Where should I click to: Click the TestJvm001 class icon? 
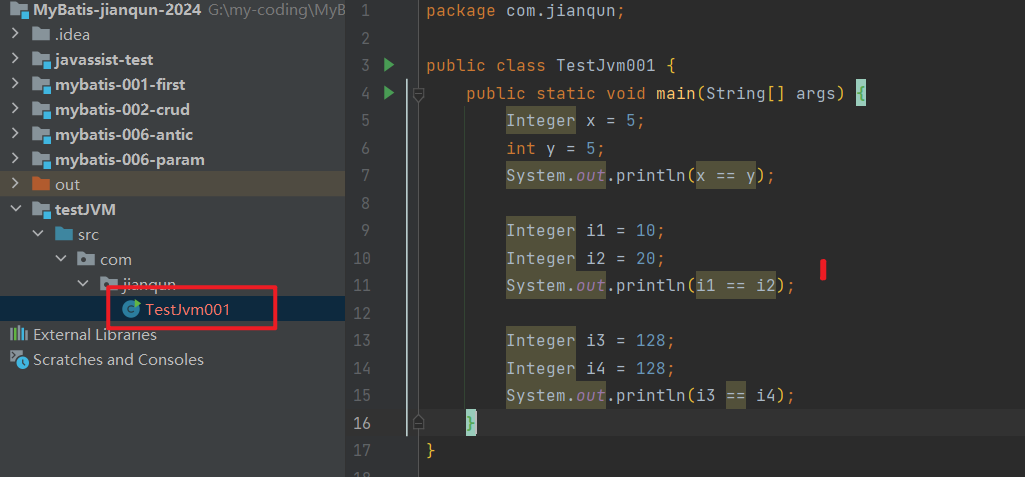click(131, 309)
